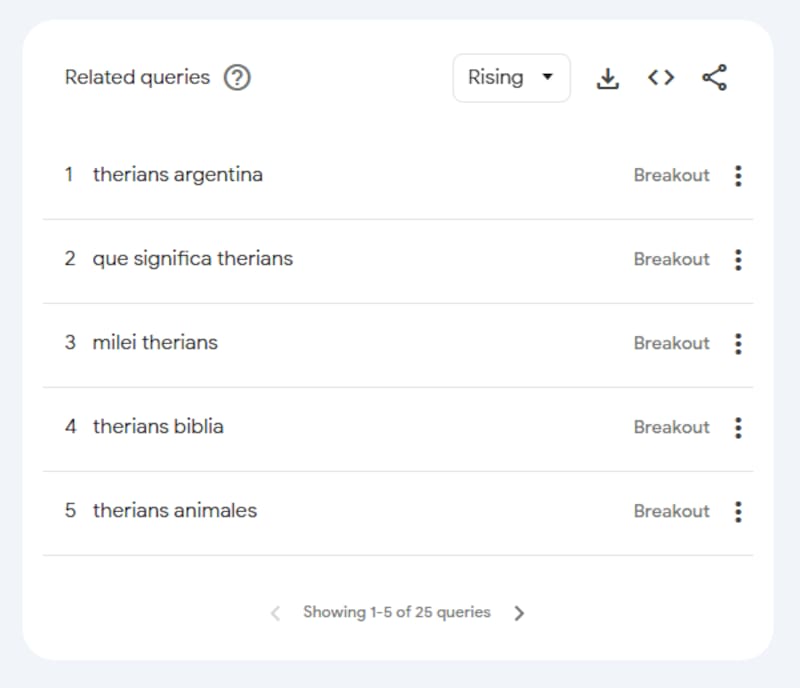Viewport: 800px width, 688px height.
Task: Click the Related queries heading
Action: [x=137, y=78]
